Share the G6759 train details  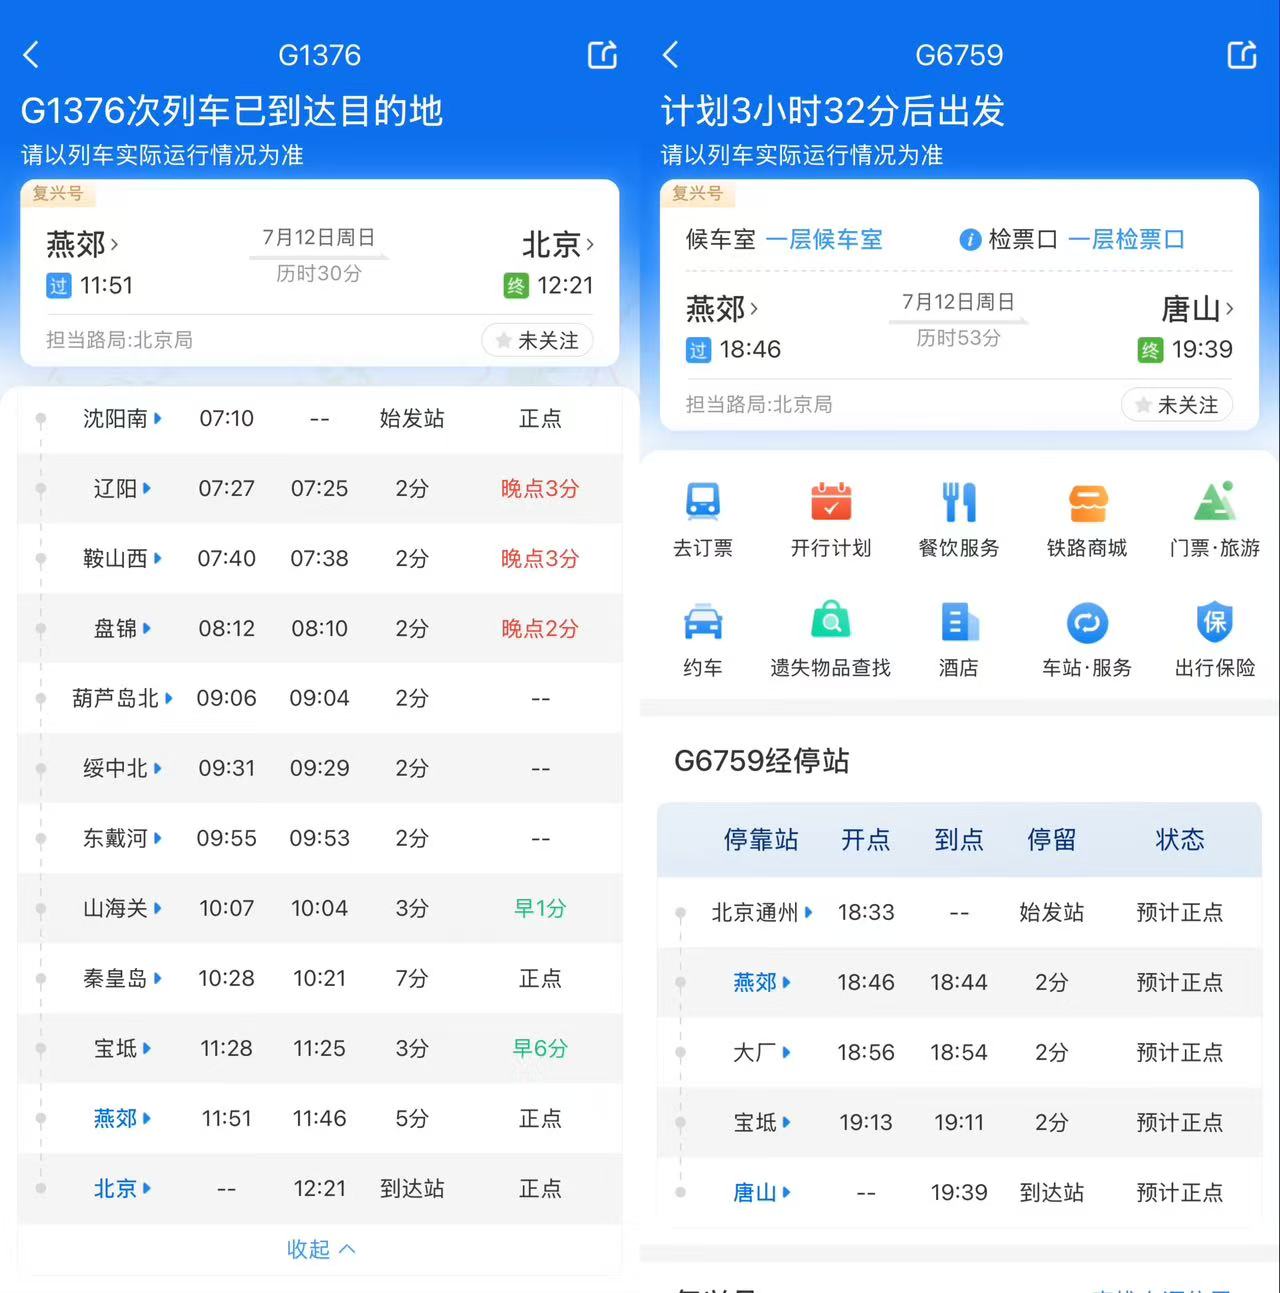coord(1242,55)
